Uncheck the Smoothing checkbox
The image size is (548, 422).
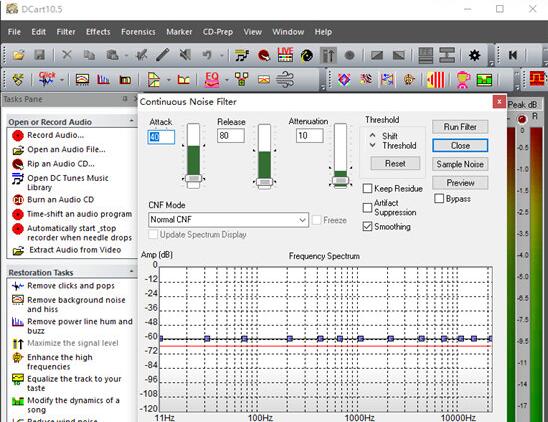[x=367, y=227]
